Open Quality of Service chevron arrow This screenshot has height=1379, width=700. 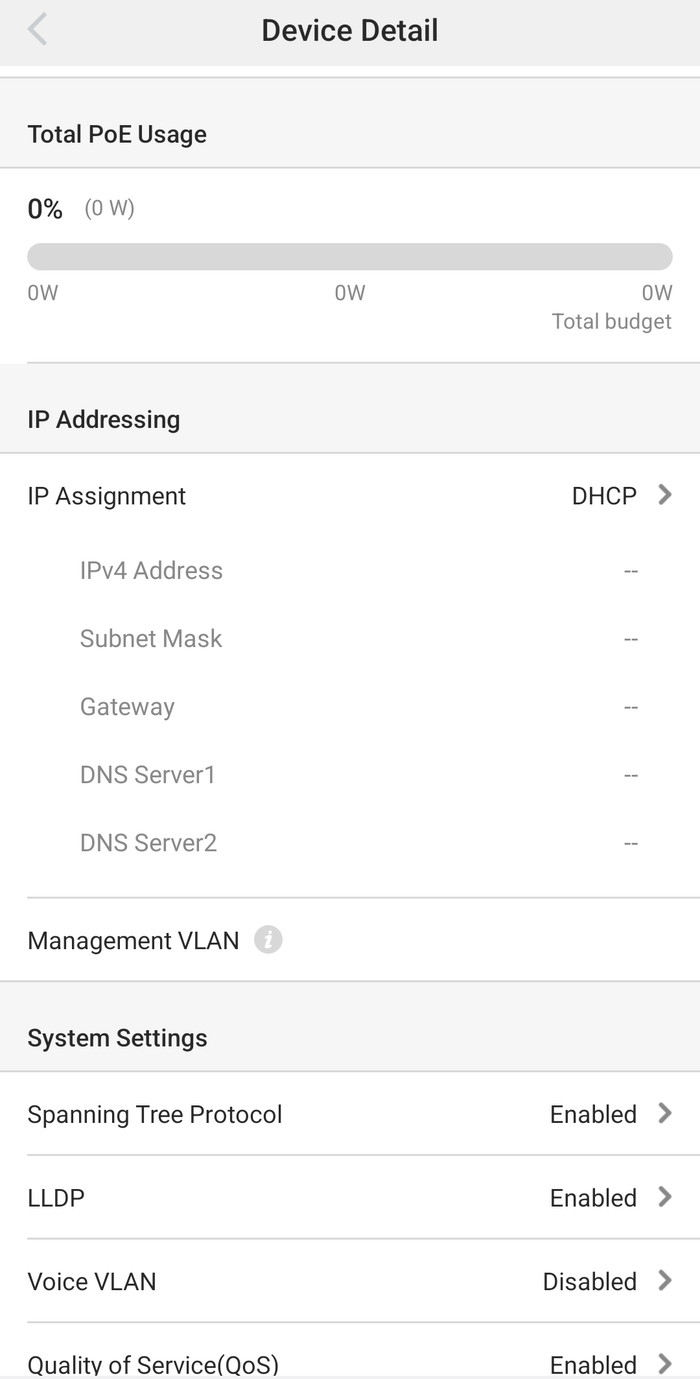664,1363
